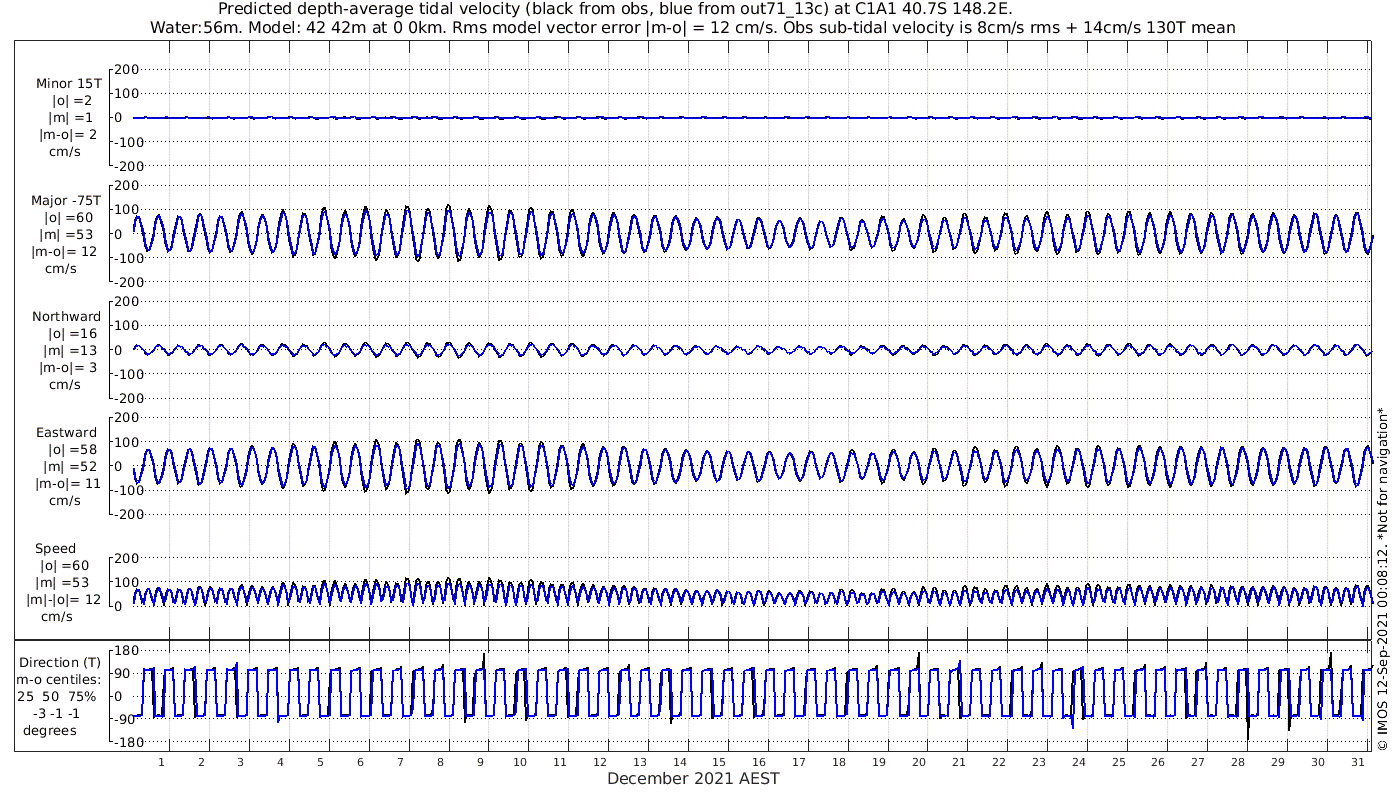
Task: Click day '15' on the time axis
Action: (719, 762)
